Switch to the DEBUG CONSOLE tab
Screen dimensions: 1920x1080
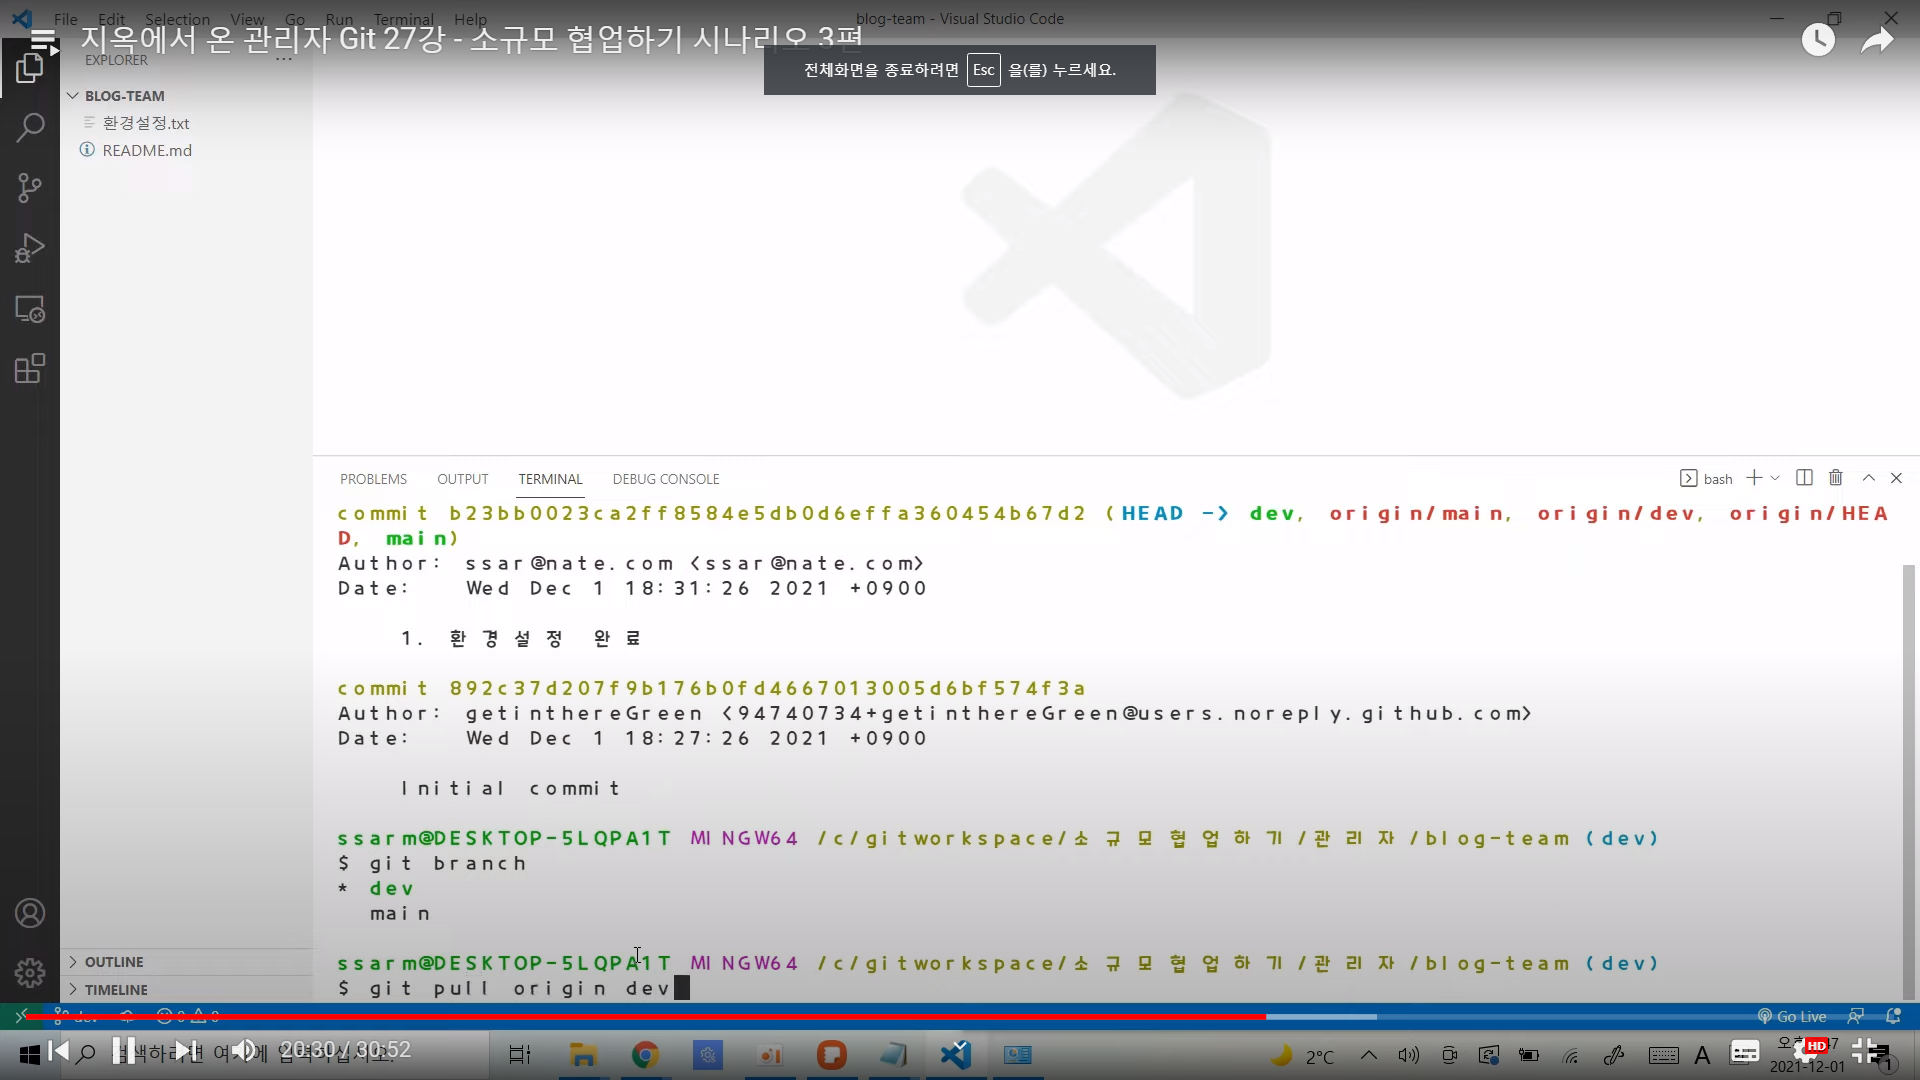tap(666, 479)
